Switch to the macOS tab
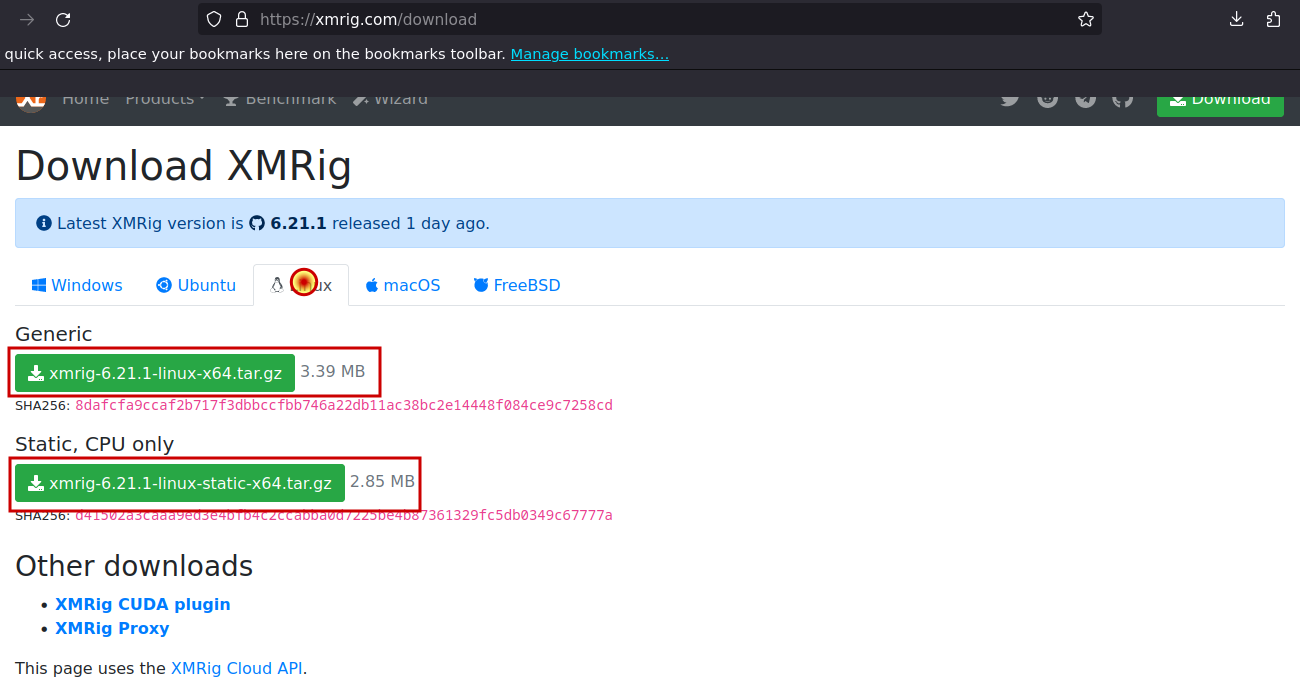Image resolution: width=1300 pixels, height=693 pixels. (402, 285)
